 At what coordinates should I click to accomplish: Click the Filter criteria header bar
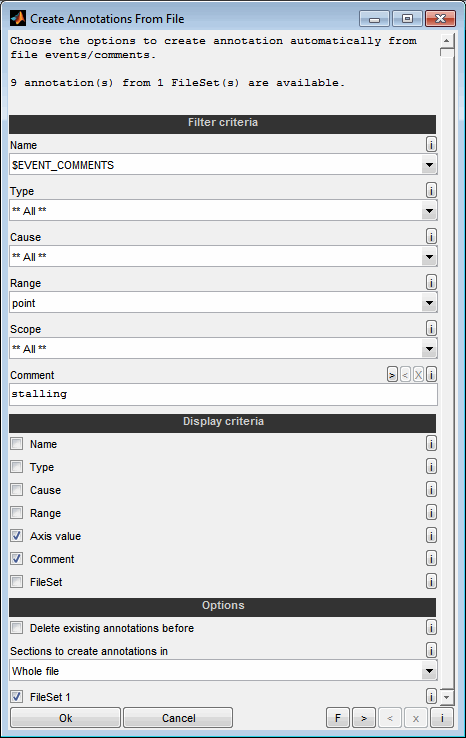pyautogui.click(x=223, y=123)
